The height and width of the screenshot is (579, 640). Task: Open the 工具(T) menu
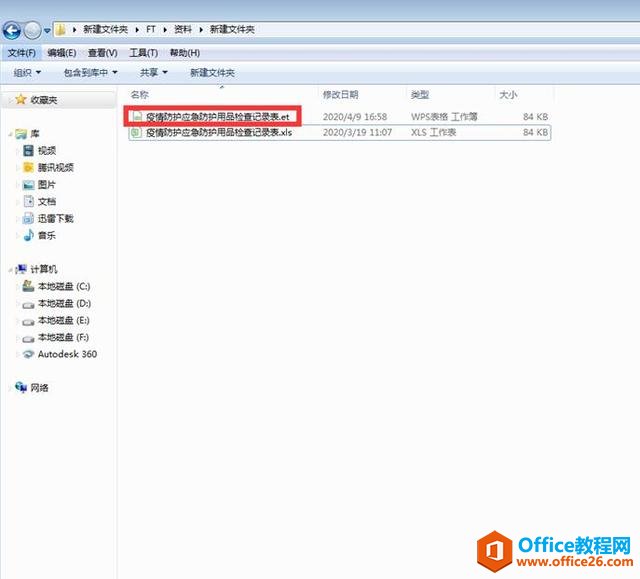(143, 53)
